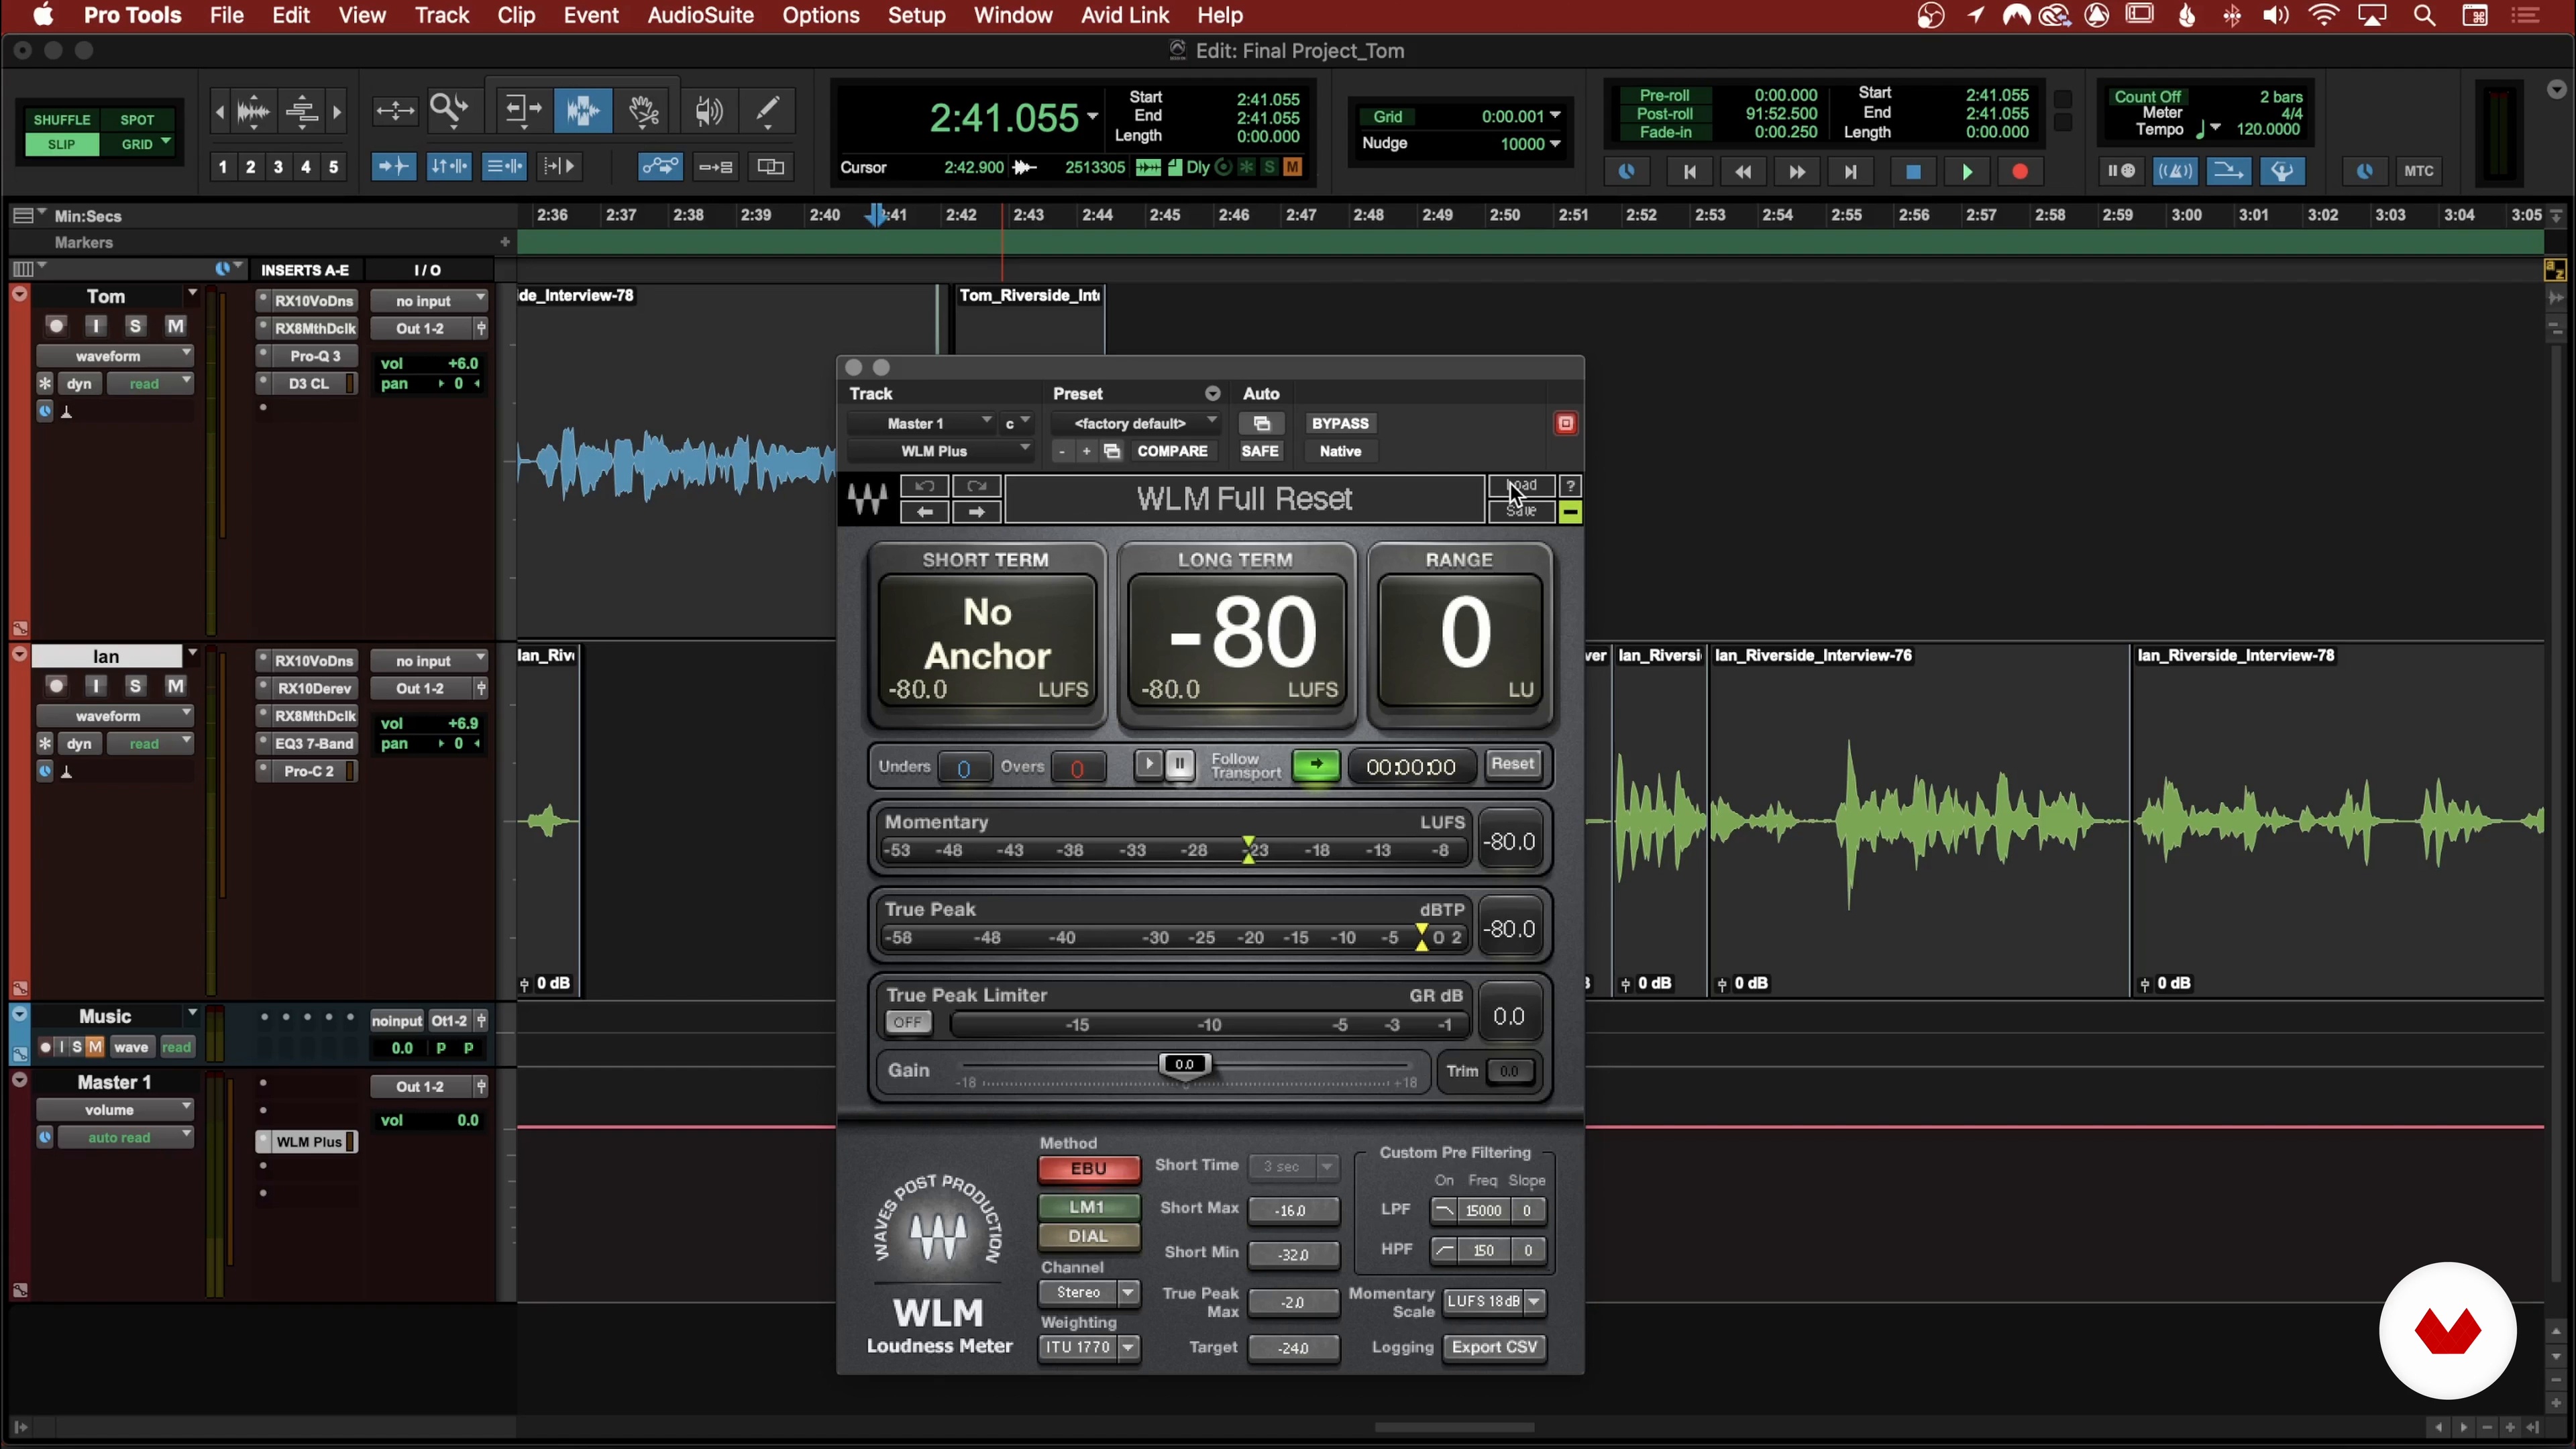The width and height of the screenshot is (2576, 1449).
Task: Toggle True Peak Limiter OFF switch
Action: 907,1023
